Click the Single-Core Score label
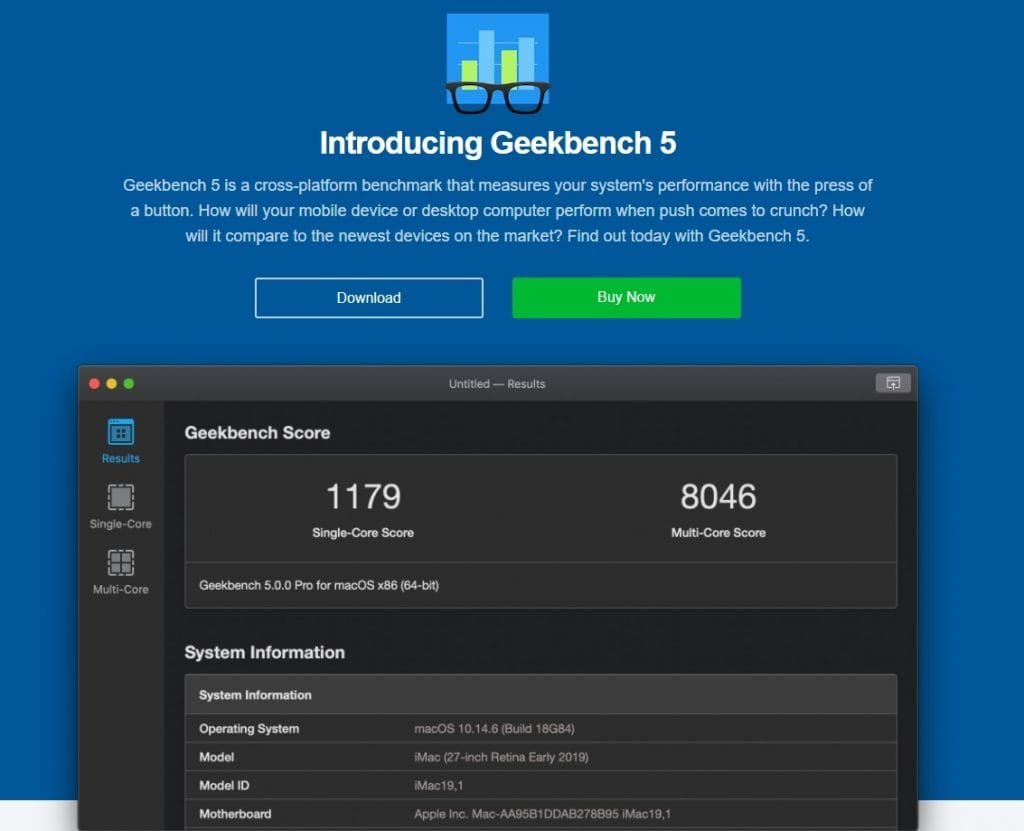Viewport: 1024px width, 831px height. click(363, 532)
